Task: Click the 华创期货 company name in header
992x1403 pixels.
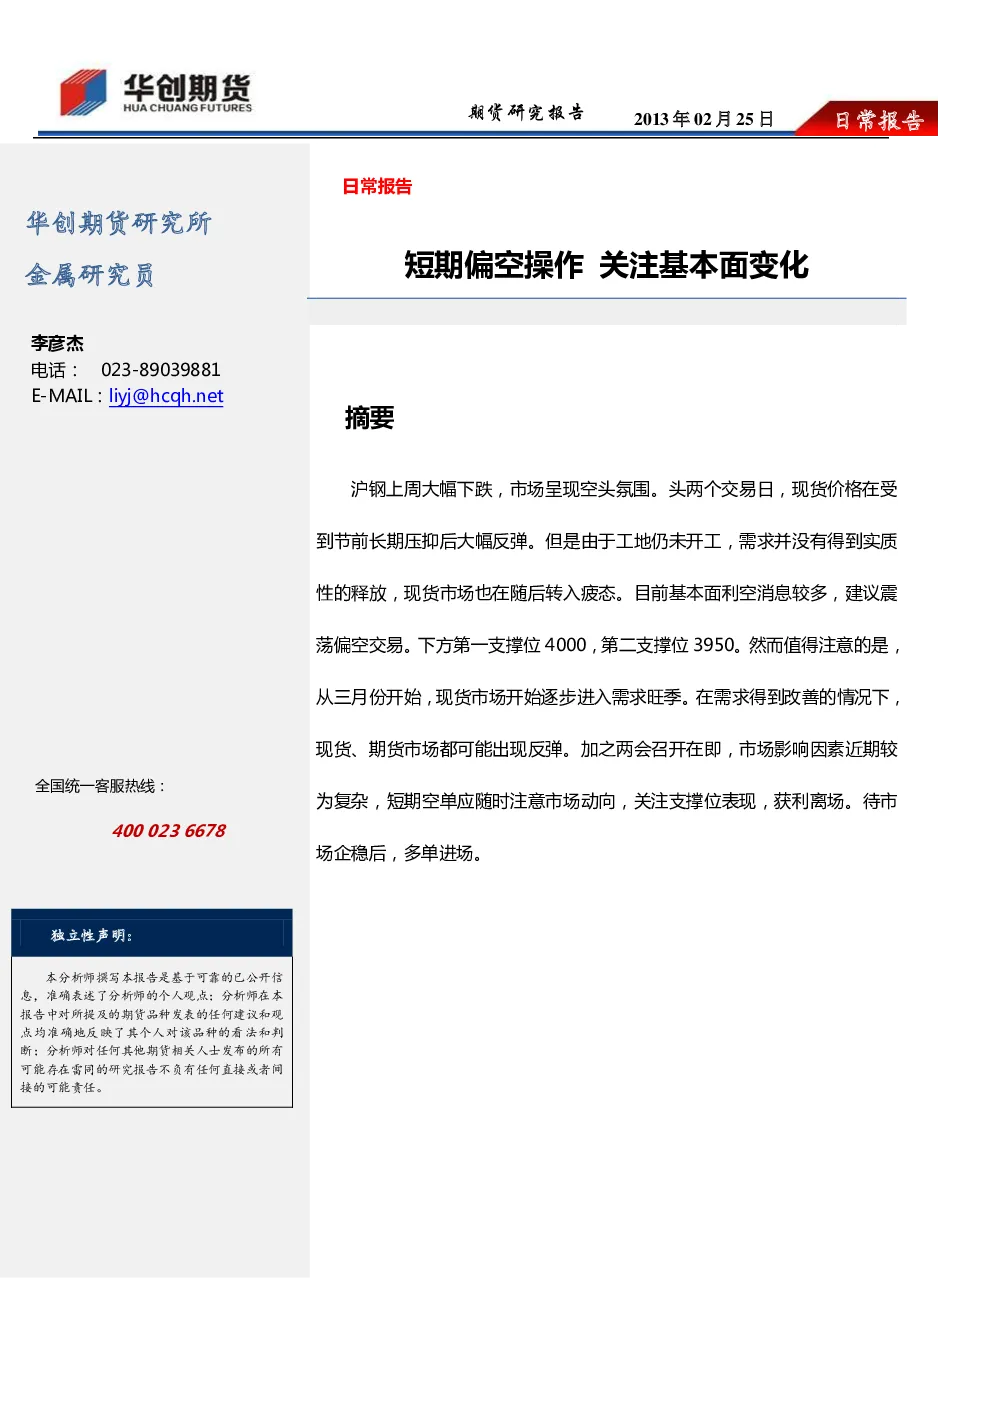Action: (x=187, y=87)
